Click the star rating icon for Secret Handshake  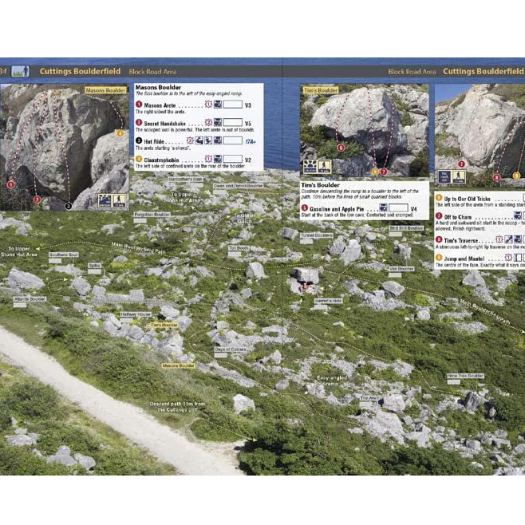point(208,123)
